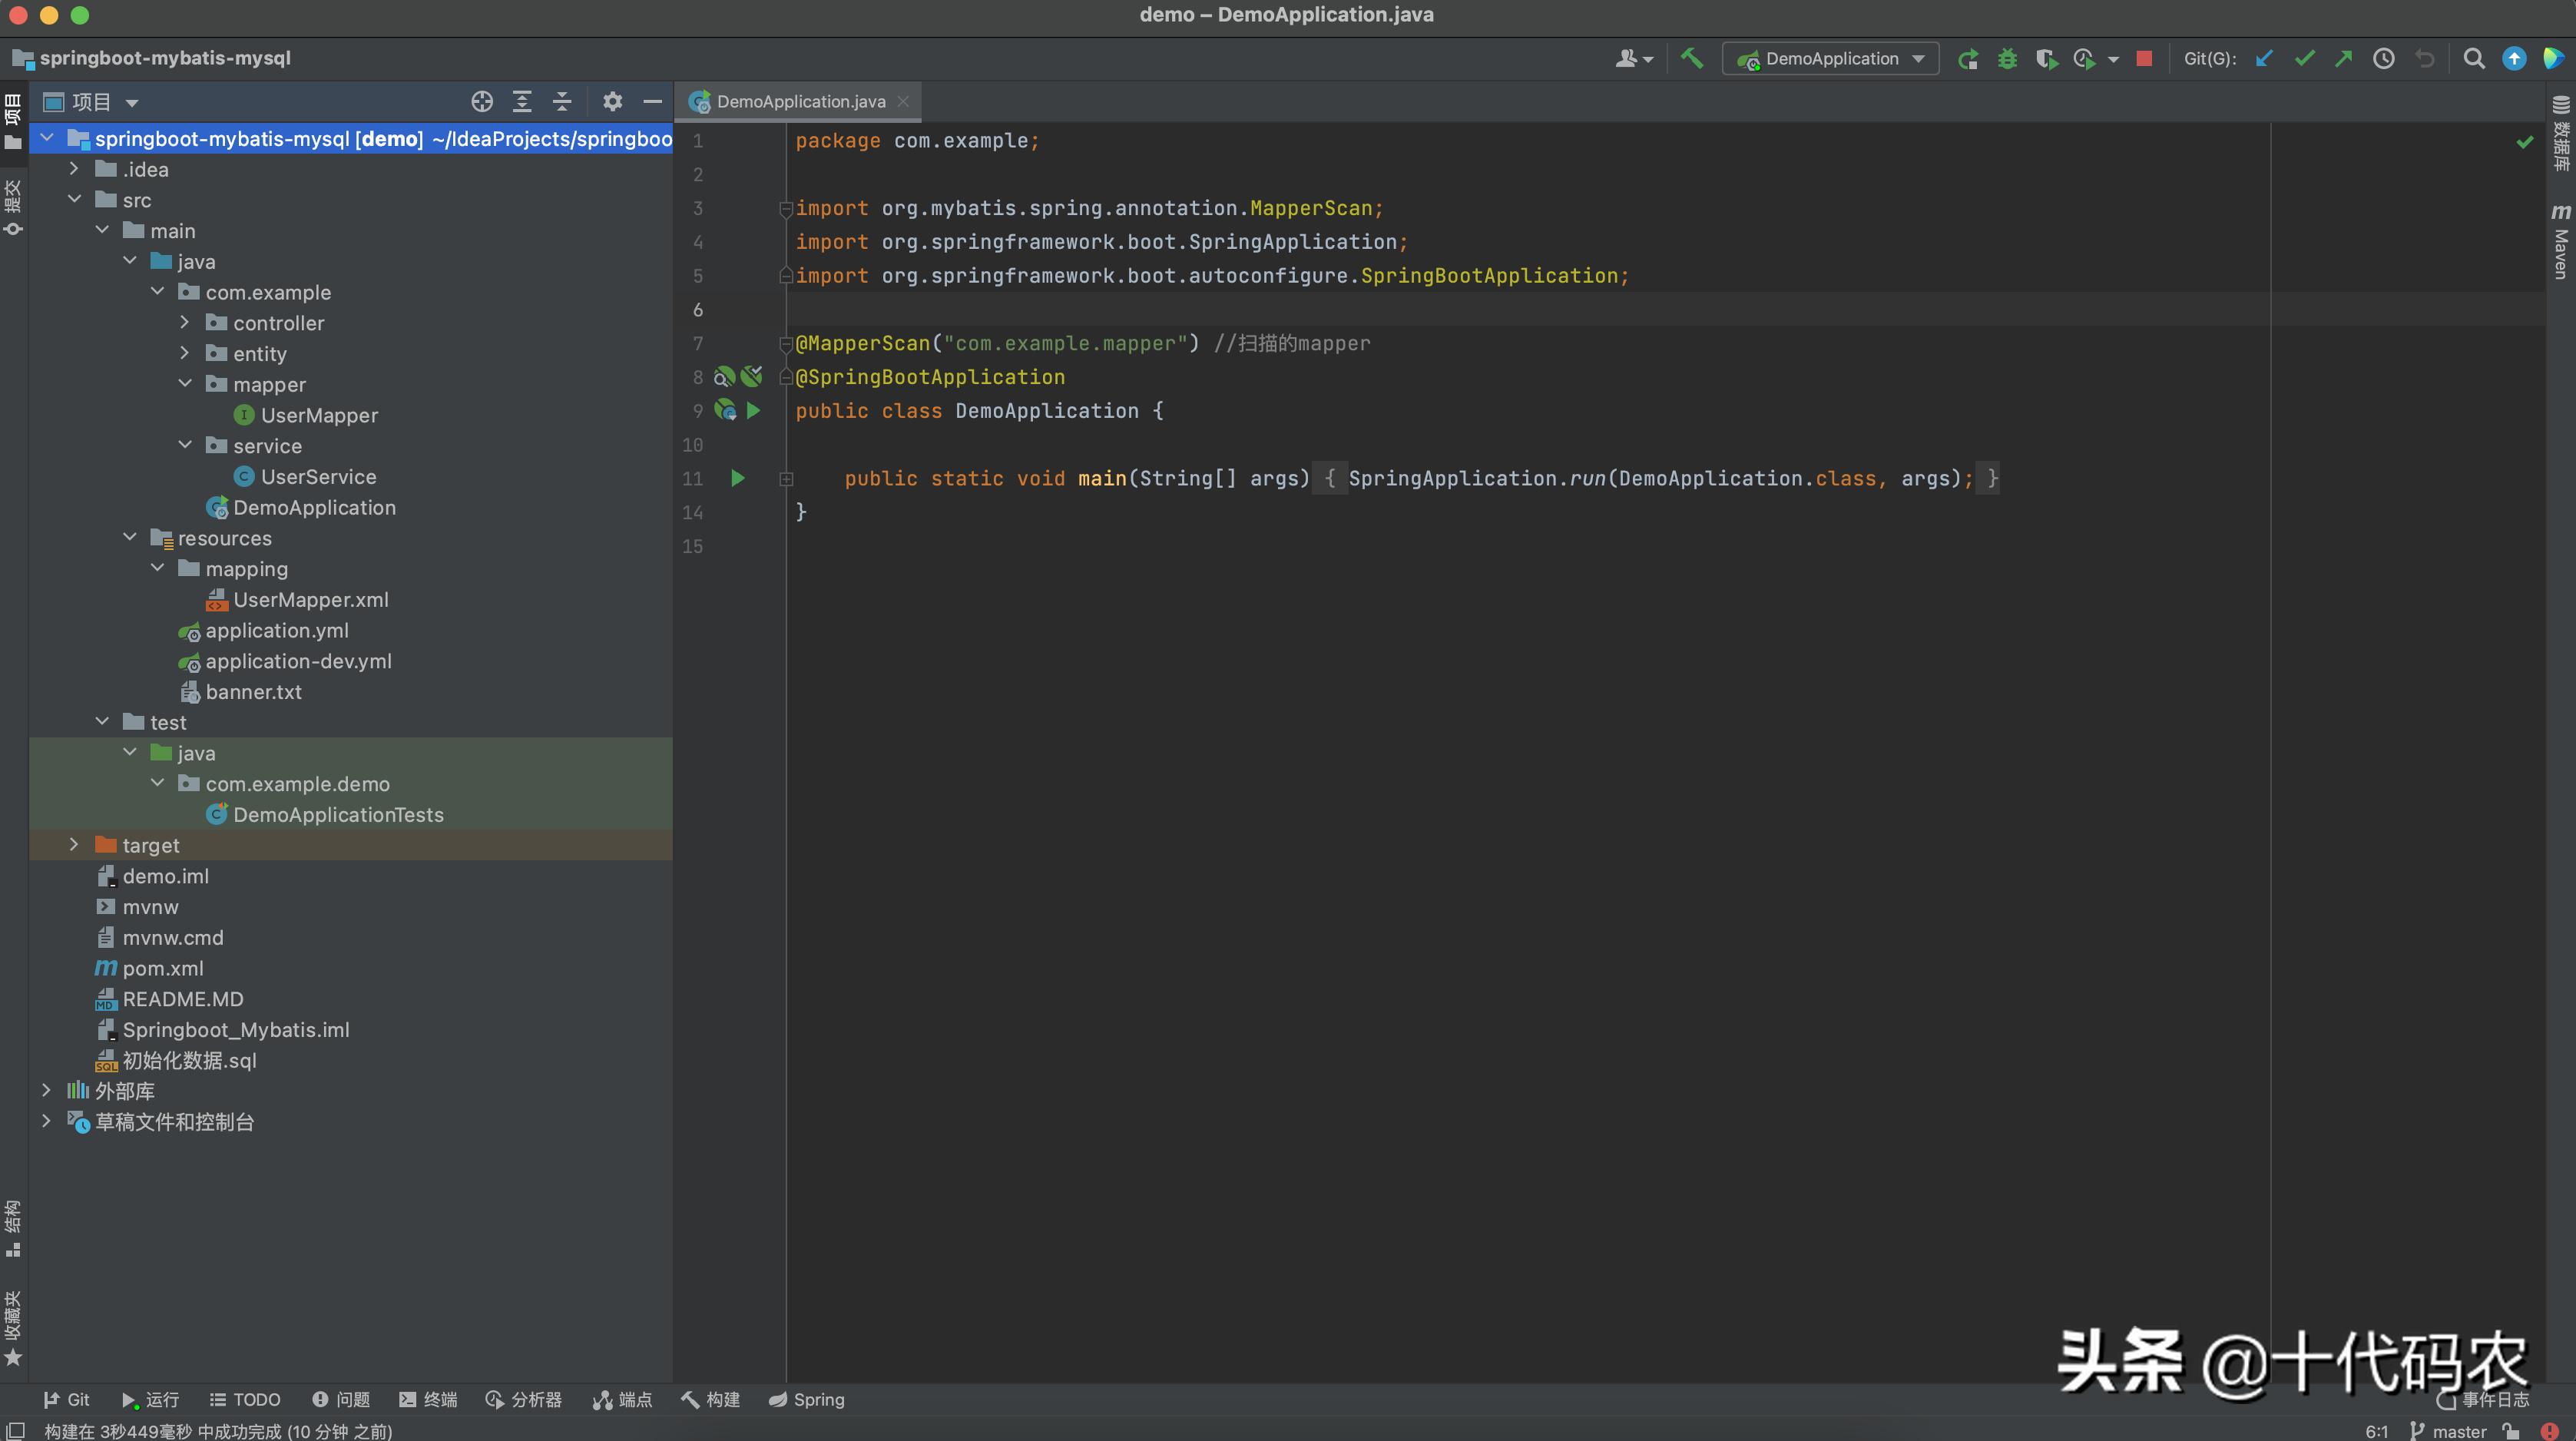Click Spring bean gutter icon on line 8

(x=724, y=377)
